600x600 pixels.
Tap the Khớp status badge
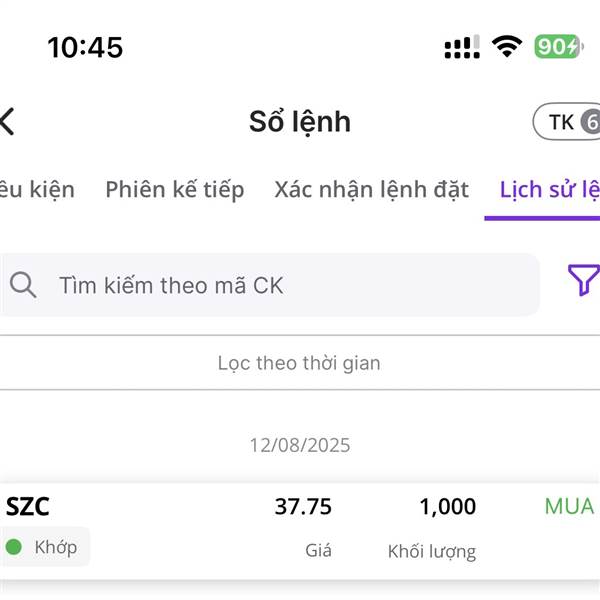tap(45, 547)
